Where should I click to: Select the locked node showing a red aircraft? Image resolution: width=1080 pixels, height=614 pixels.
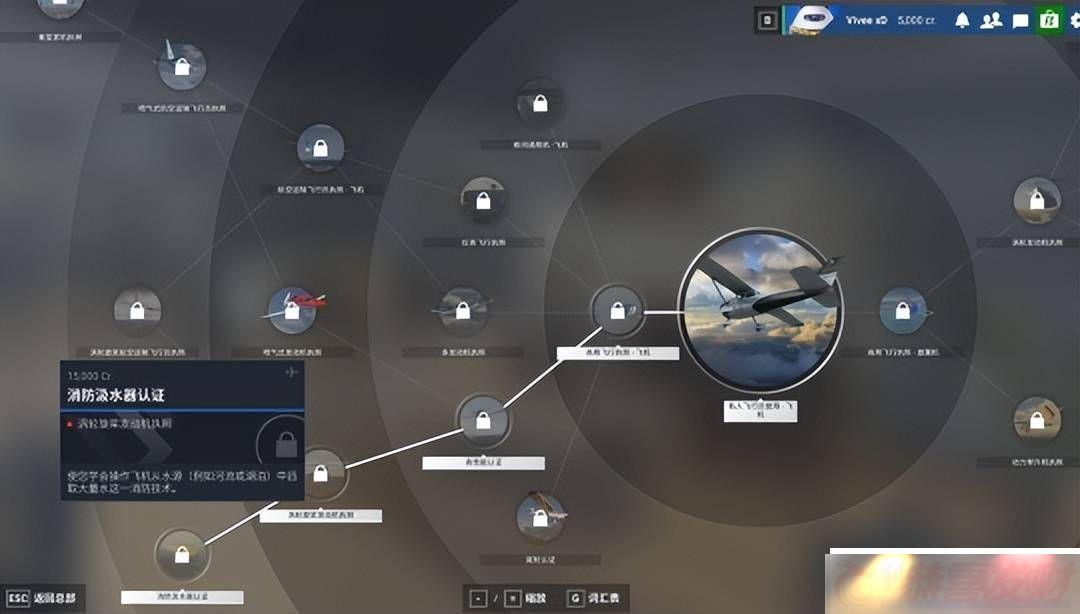tap(293, 311)
